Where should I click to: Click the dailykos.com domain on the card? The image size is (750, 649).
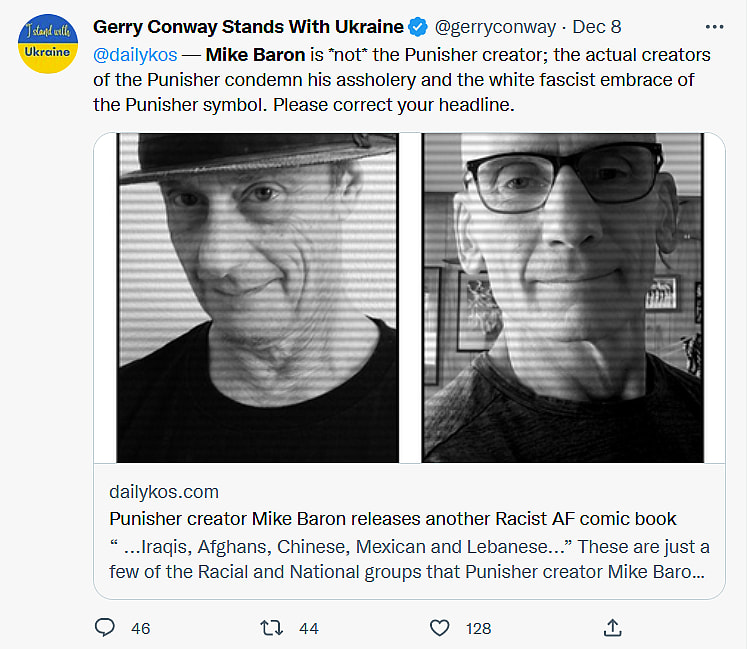tap(163, 492)
